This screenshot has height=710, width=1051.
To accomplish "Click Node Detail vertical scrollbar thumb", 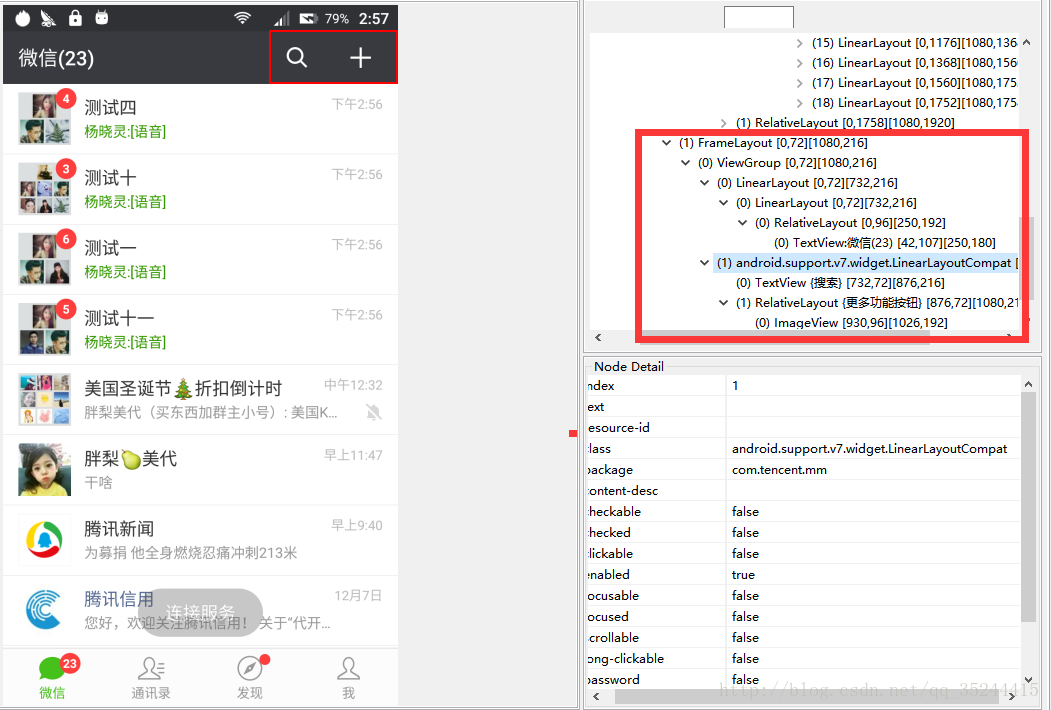I will click(x=1028, y=507).
